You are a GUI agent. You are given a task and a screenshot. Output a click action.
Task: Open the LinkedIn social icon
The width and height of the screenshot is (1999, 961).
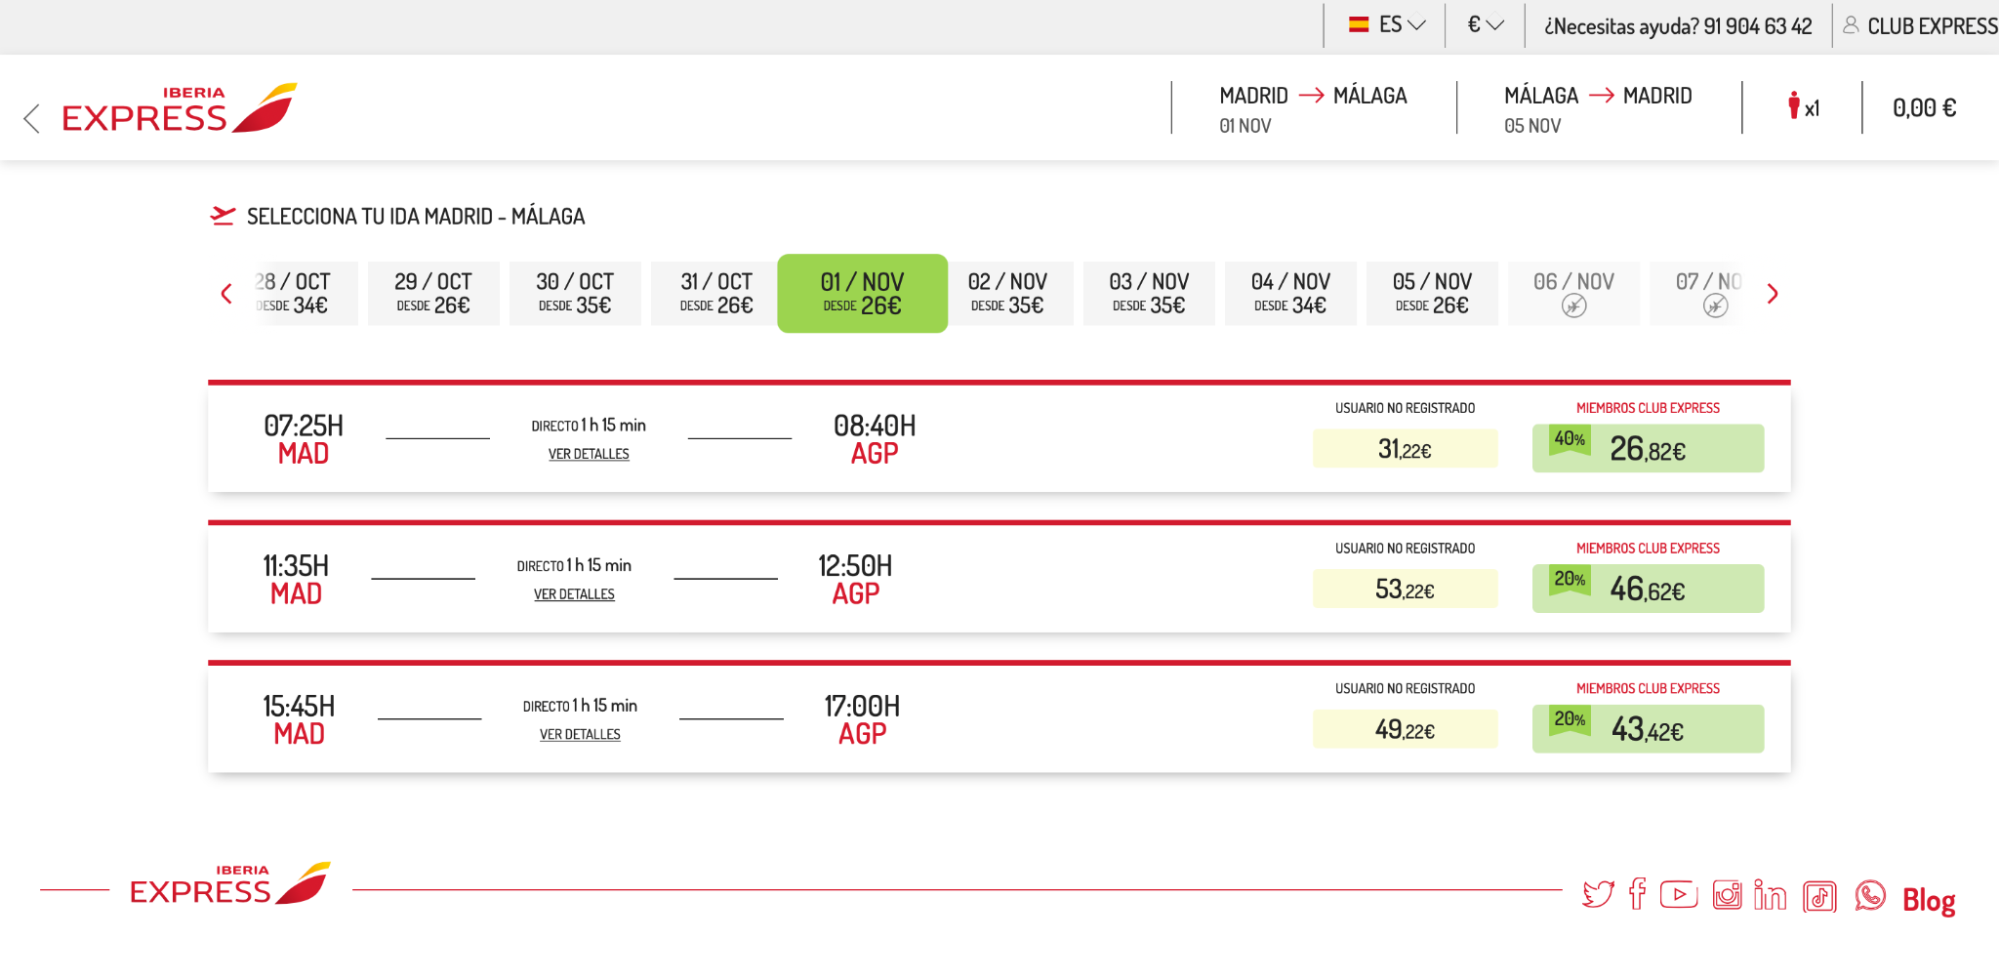pyautogui.click(x=1770, y=894)
